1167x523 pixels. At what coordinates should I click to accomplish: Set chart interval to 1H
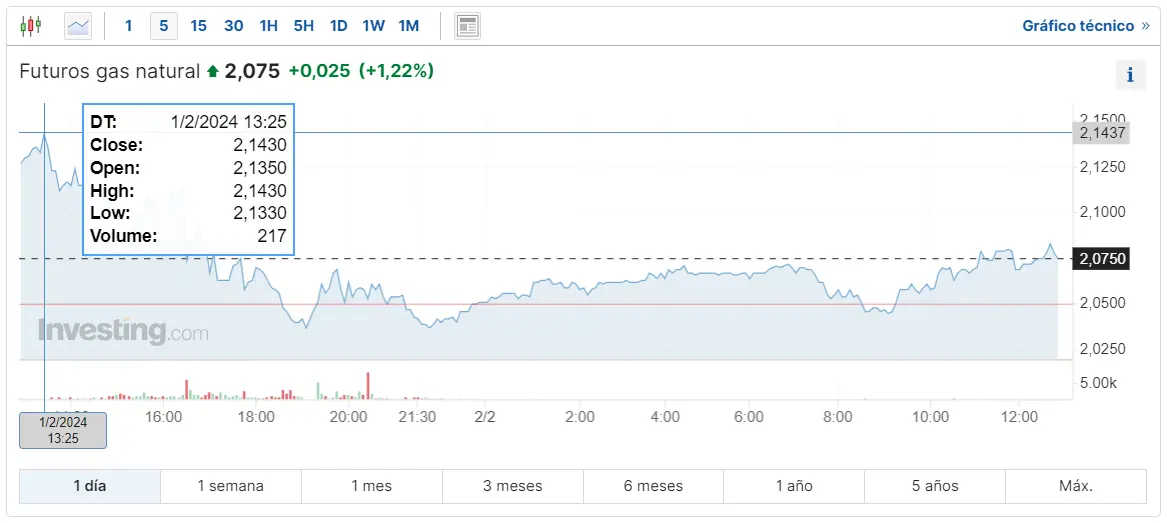pos(268,26)
